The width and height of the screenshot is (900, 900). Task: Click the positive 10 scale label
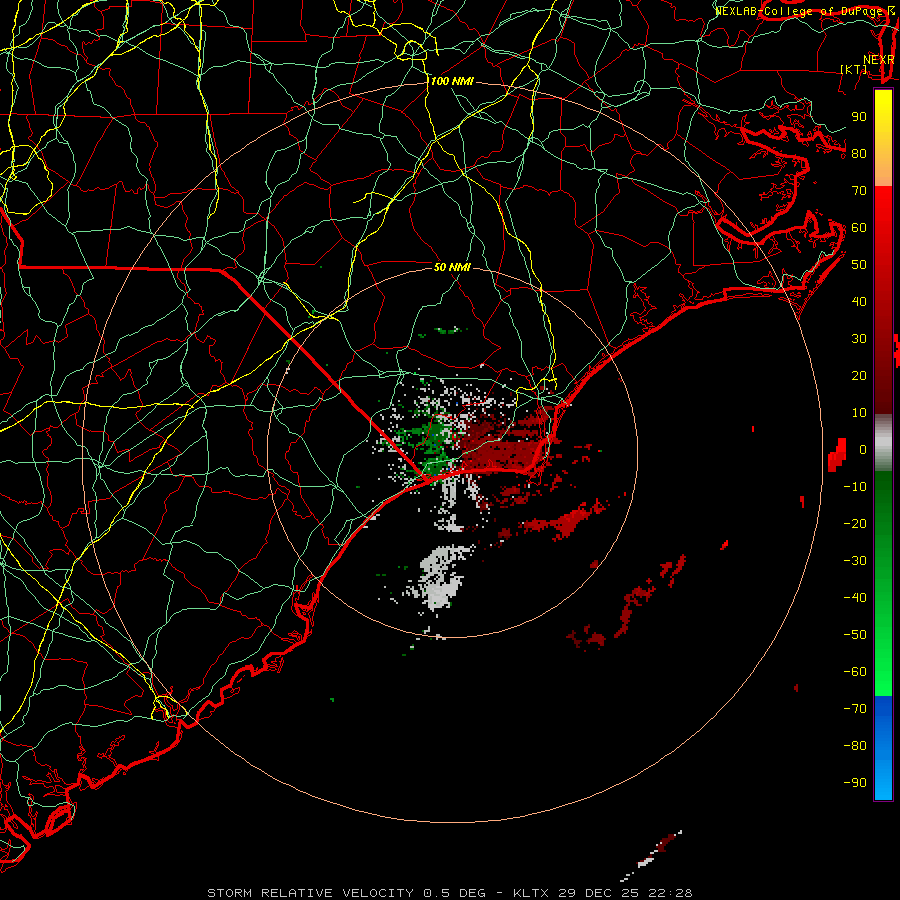point(859,413)
